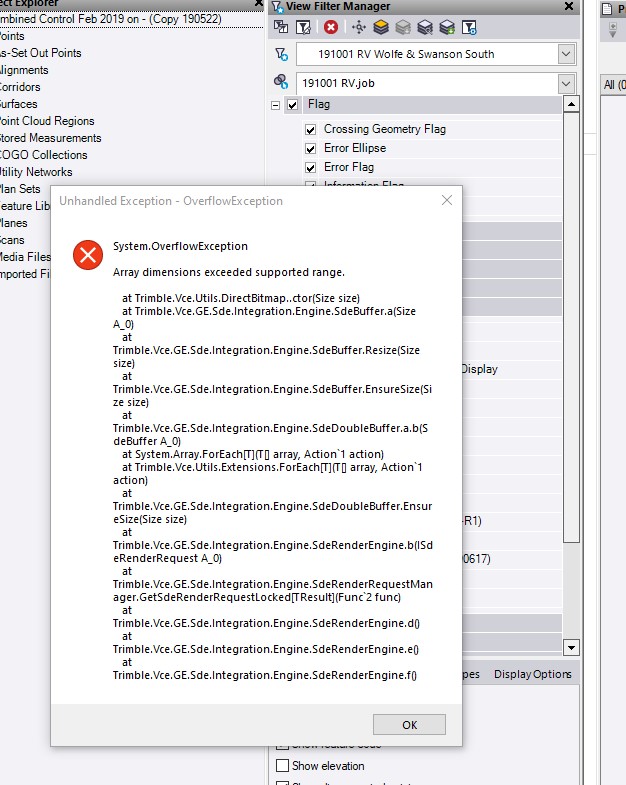
Task: Select Planes in Project Explorer
Action: pos(14,223)
